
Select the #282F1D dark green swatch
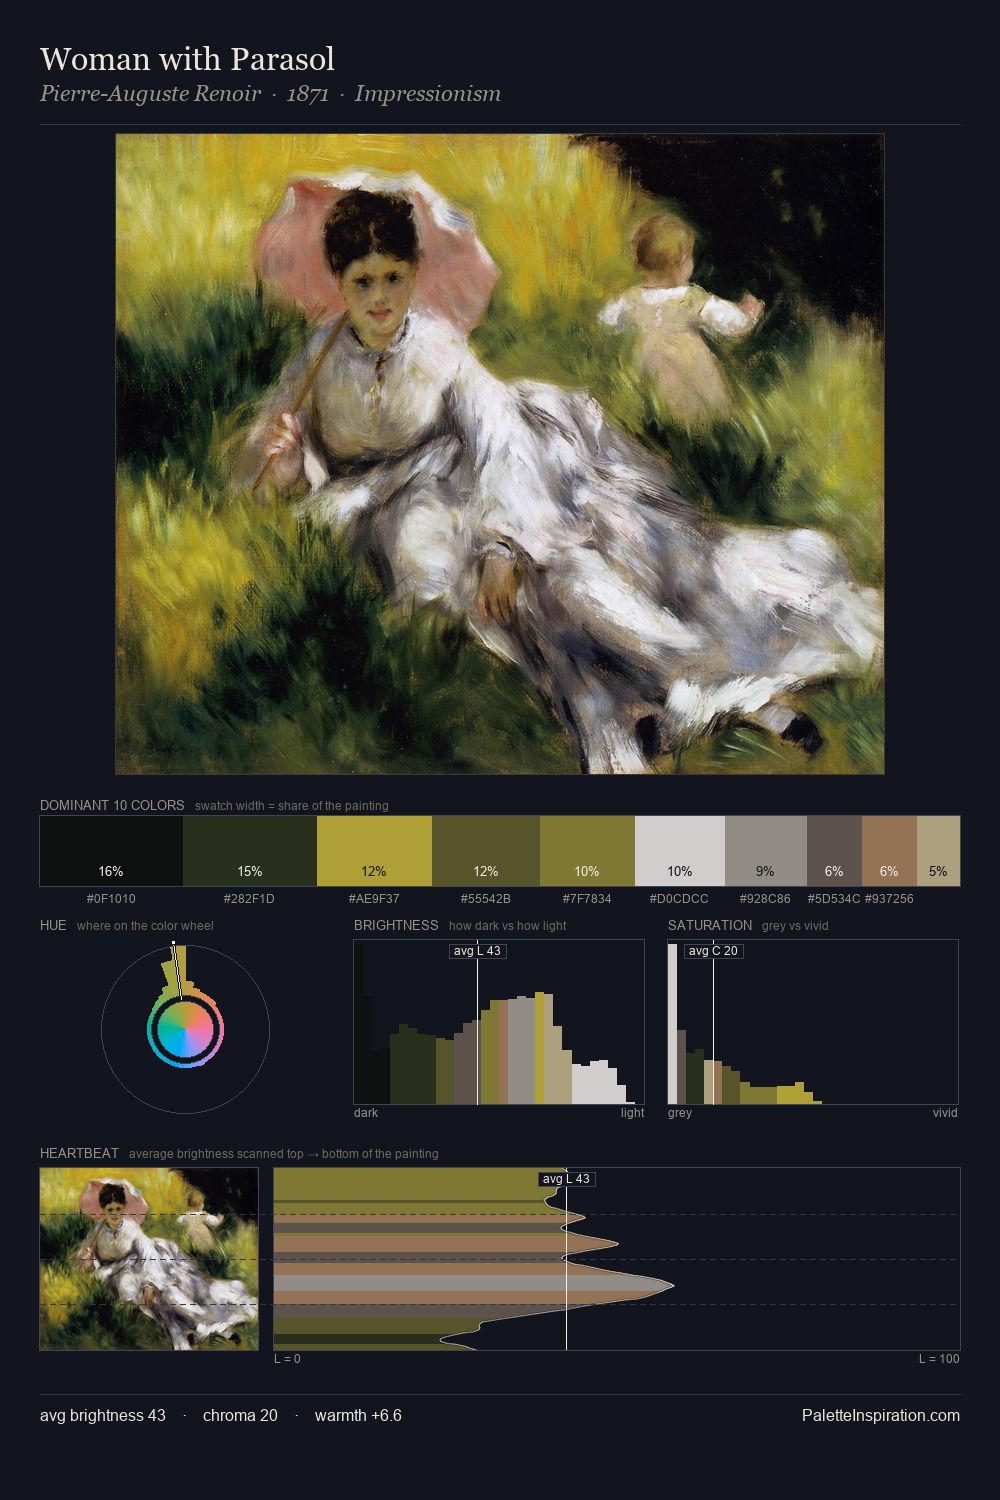click(250, 851)
